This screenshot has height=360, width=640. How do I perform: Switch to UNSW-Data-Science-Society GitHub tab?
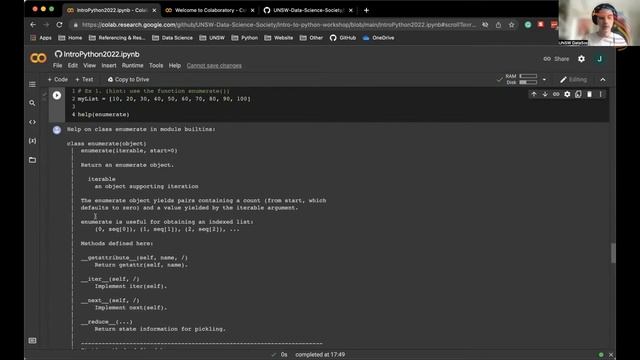click(x=308, y=10)
